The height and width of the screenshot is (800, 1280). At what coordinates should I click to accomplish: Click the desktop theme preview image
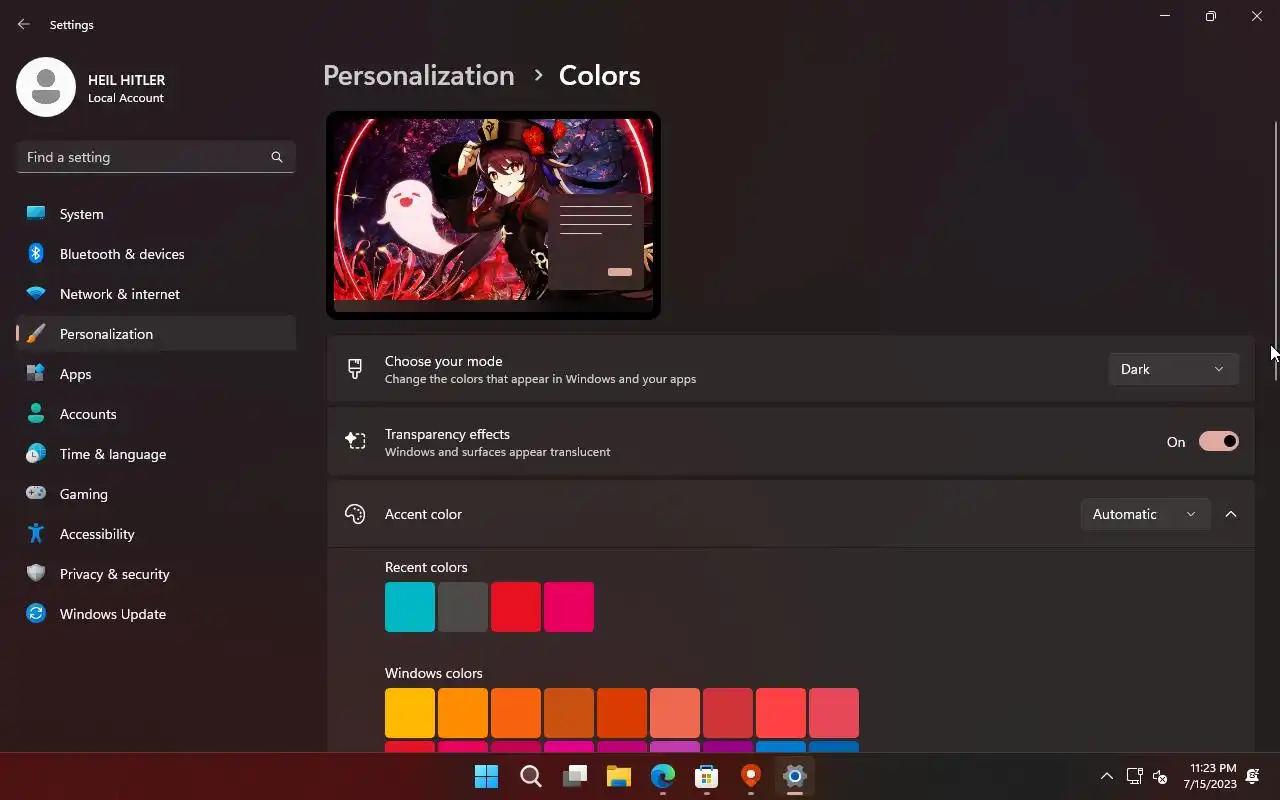(493, 215)
